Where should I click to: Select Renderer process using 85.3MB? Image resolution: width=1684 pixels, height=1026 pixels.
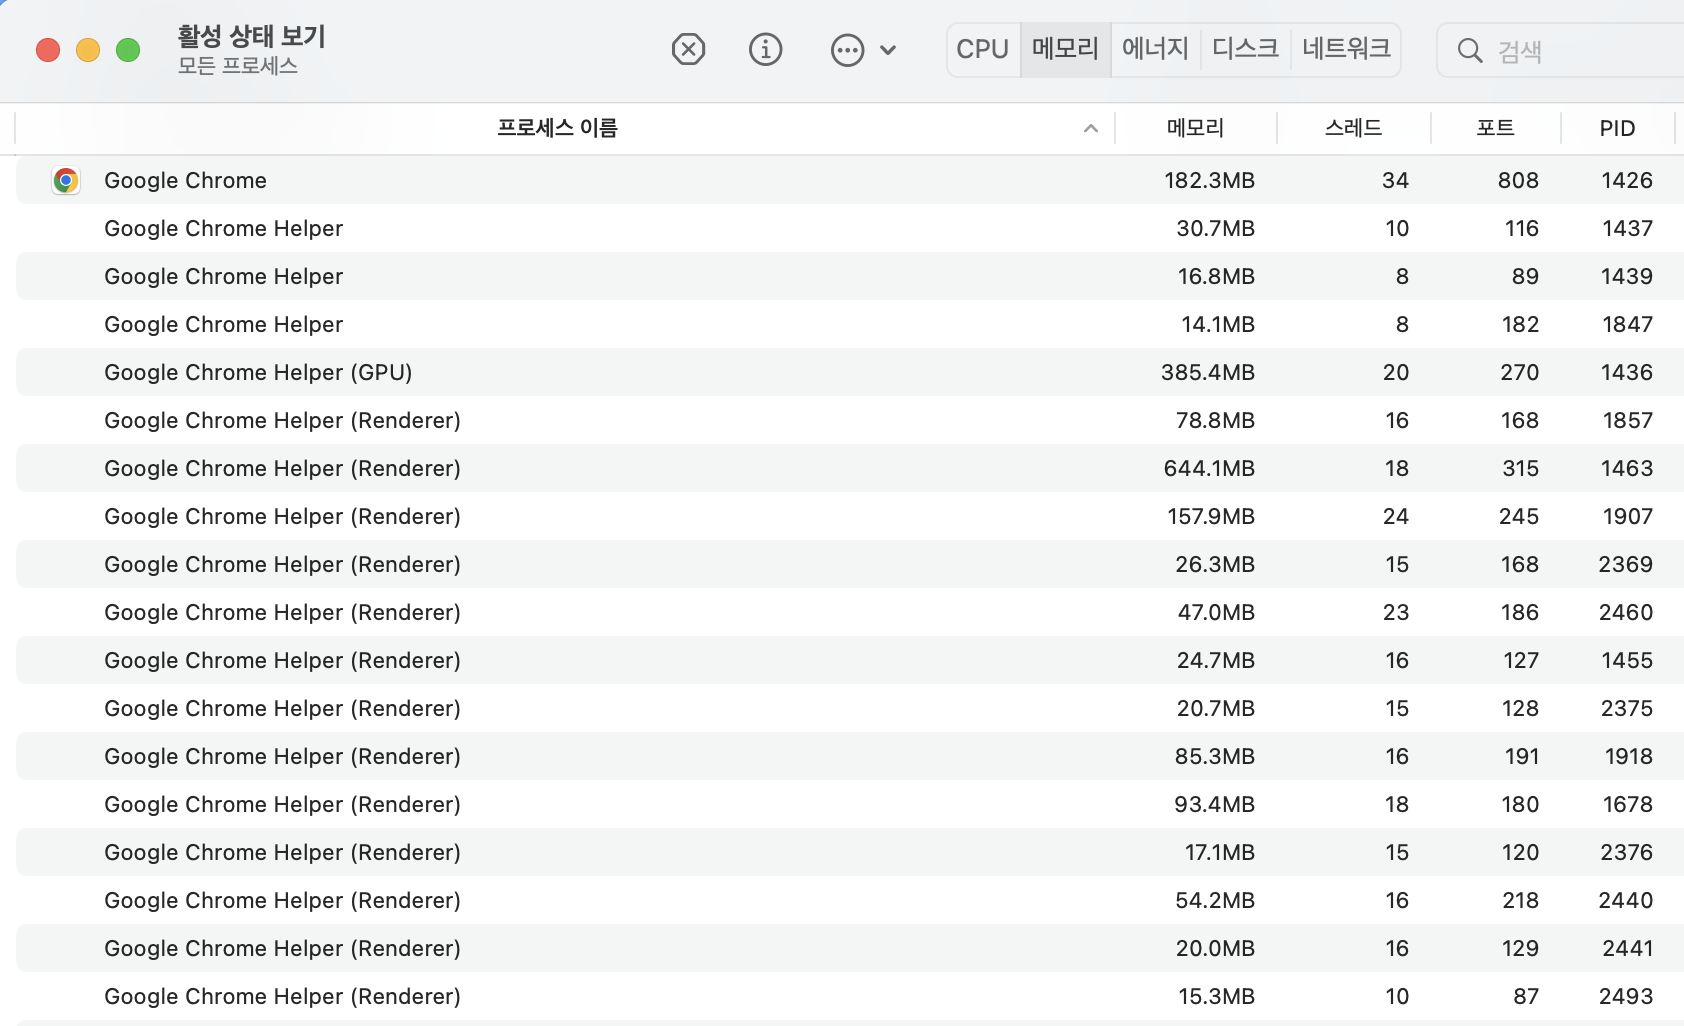(850, 756)
